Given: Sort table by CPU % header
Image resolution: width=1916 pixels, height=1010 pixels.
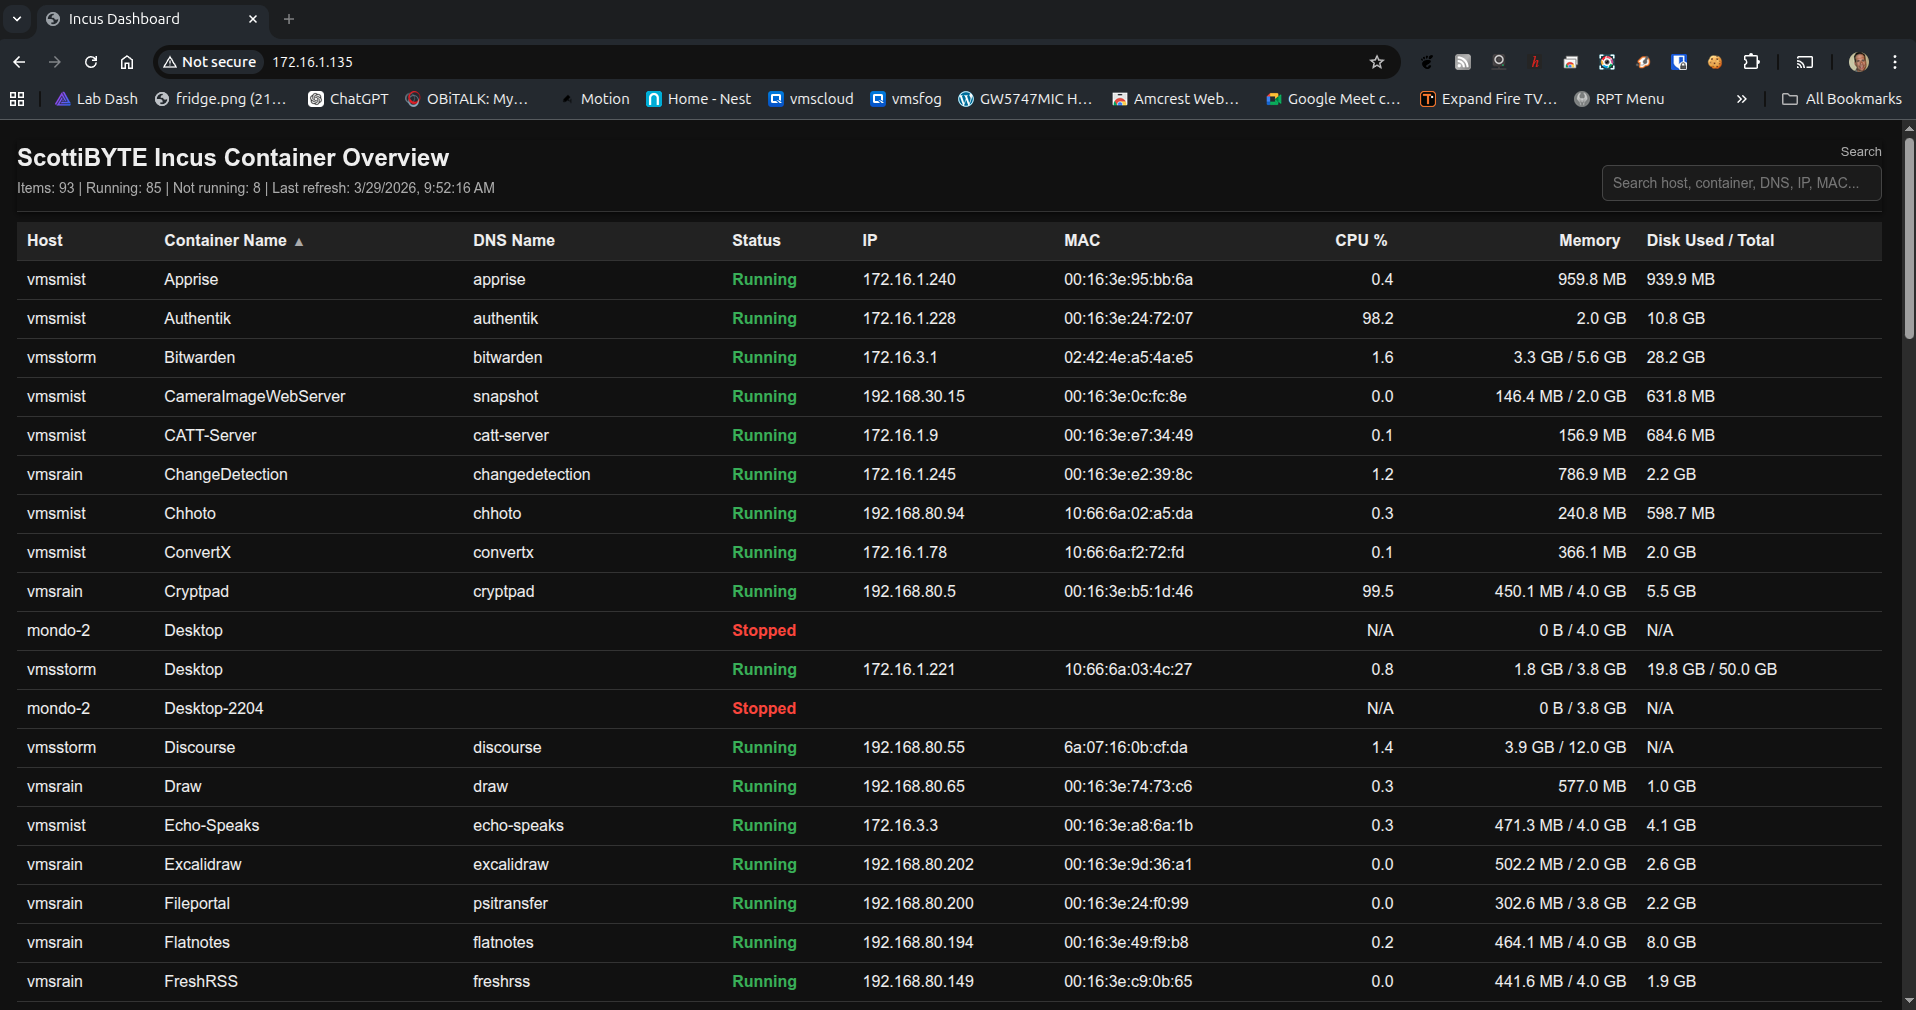Looking at the screenshot, I should tap(1360, 241).
